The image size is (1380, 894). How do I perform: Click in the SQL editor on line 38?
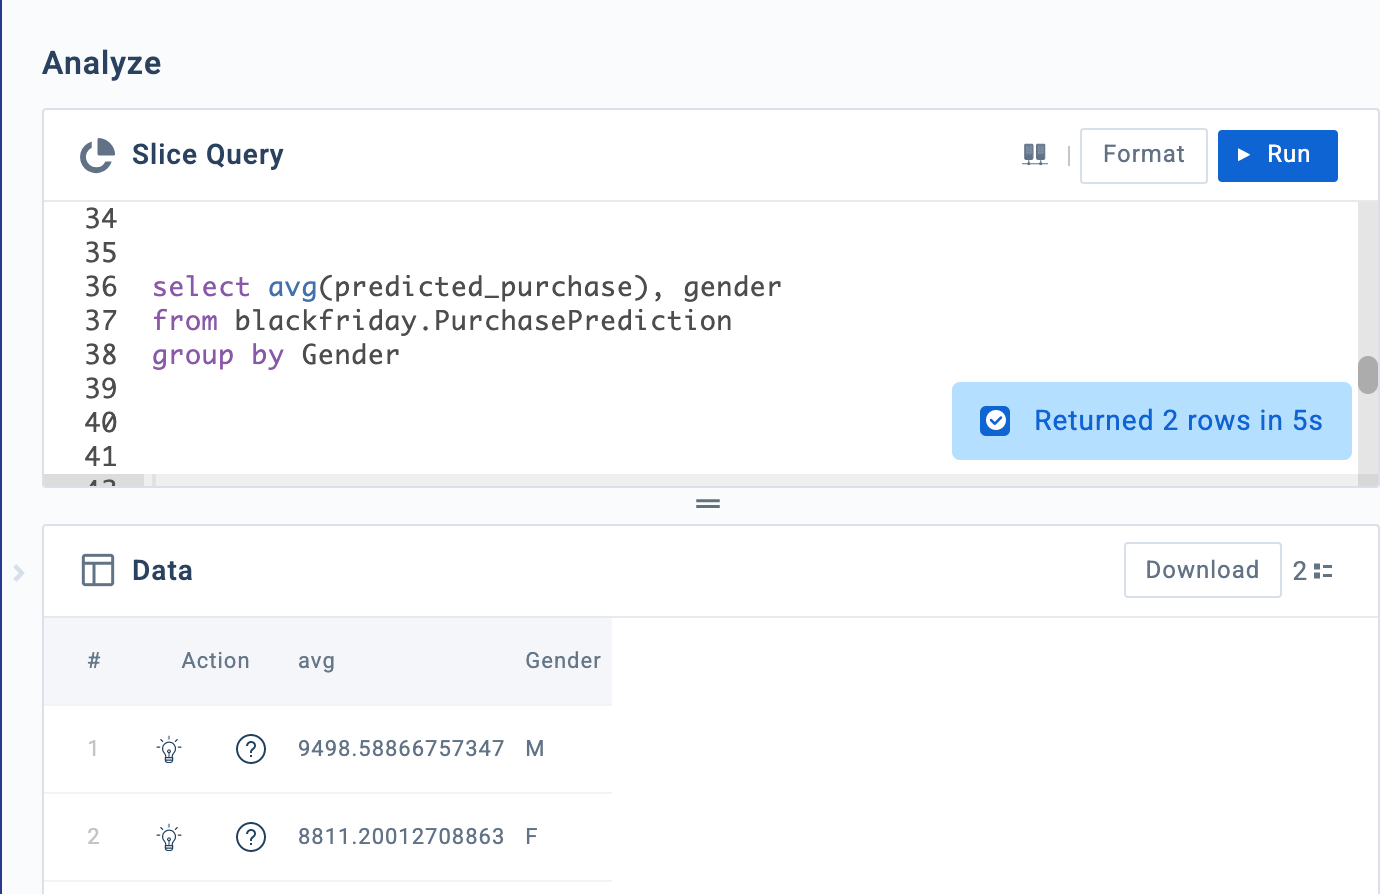(x=500, y=355)
